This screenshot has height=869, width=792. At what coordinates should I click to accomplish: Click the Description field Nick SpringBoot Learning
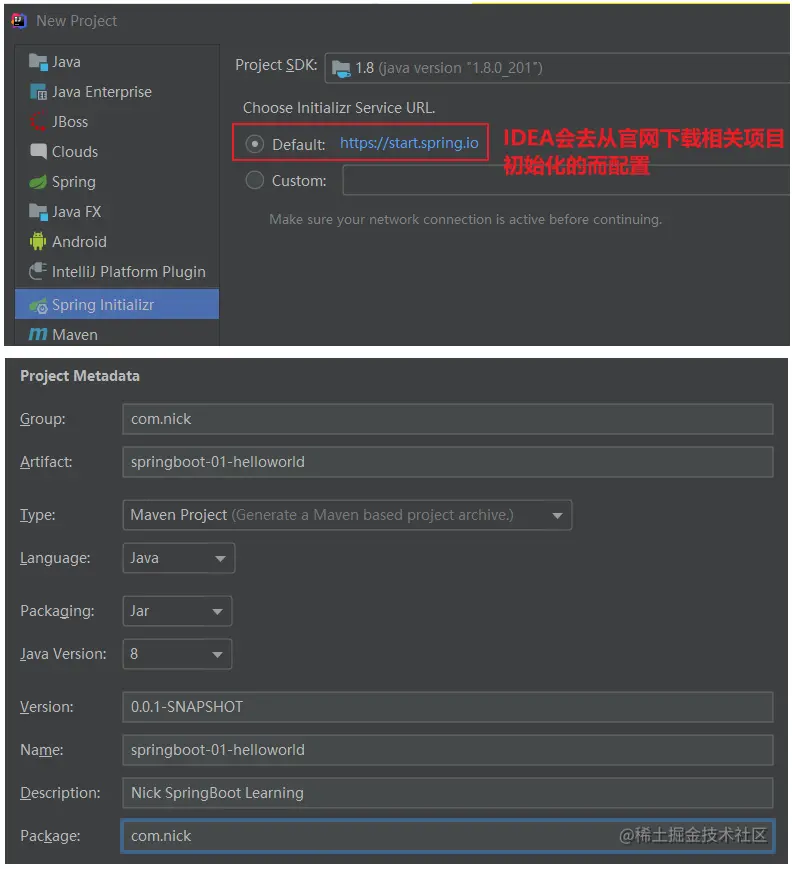447,793
